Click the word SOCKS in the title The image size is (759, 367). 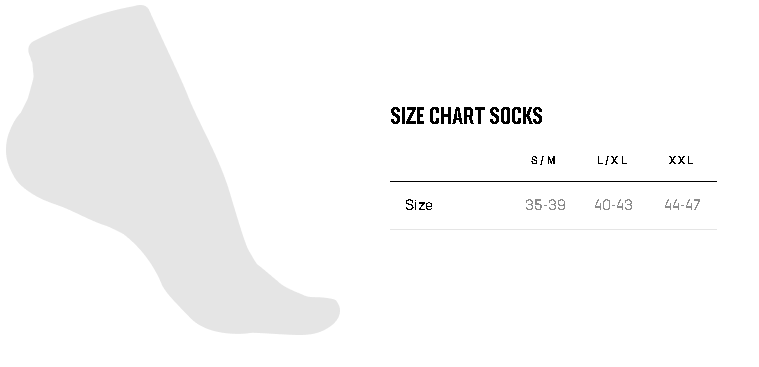(516, 116)
